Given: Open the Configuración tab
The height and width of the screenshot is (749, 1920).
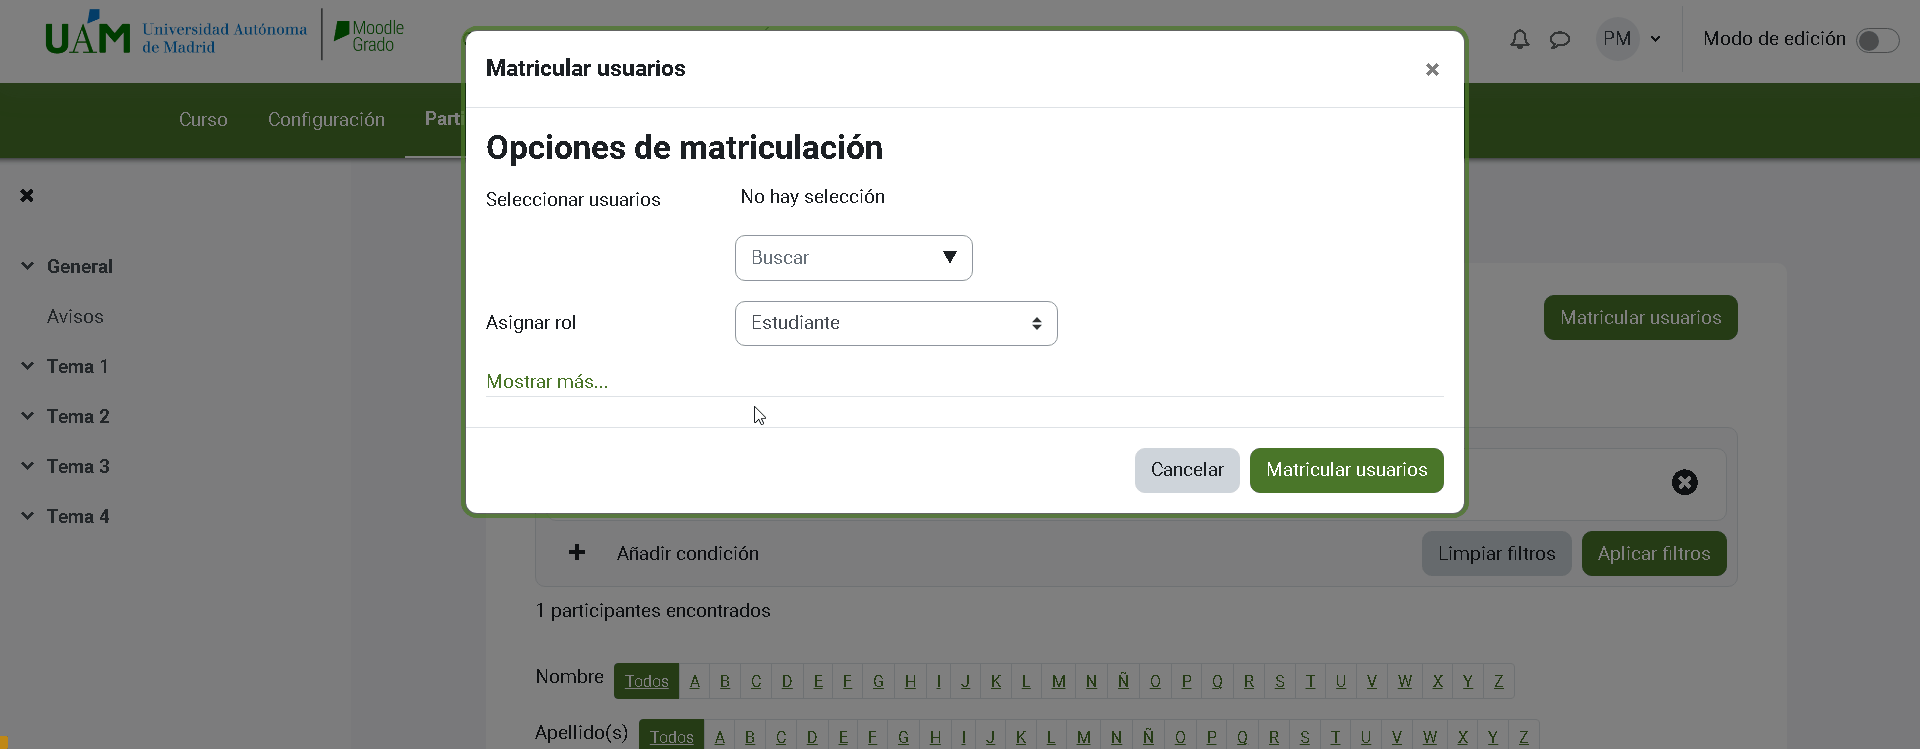Looking at the screenshot, I should tap(326, 119).
